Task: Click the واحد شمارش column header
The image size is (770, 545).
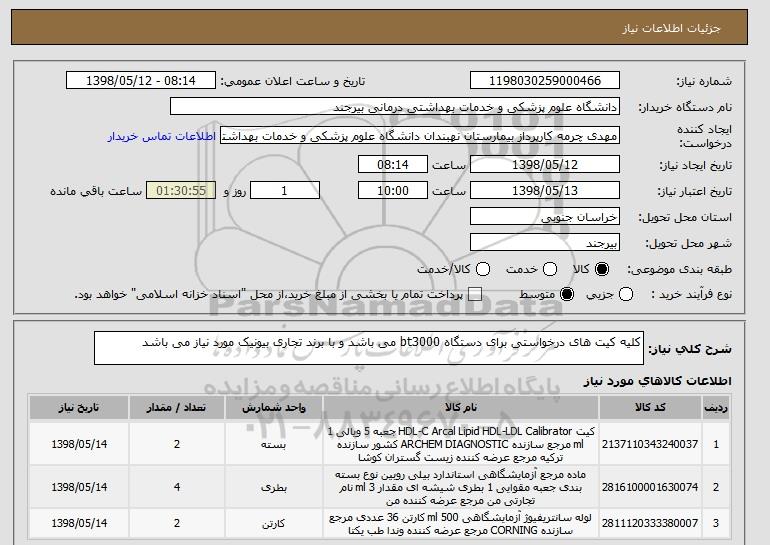Action: [x=274, y=408]
